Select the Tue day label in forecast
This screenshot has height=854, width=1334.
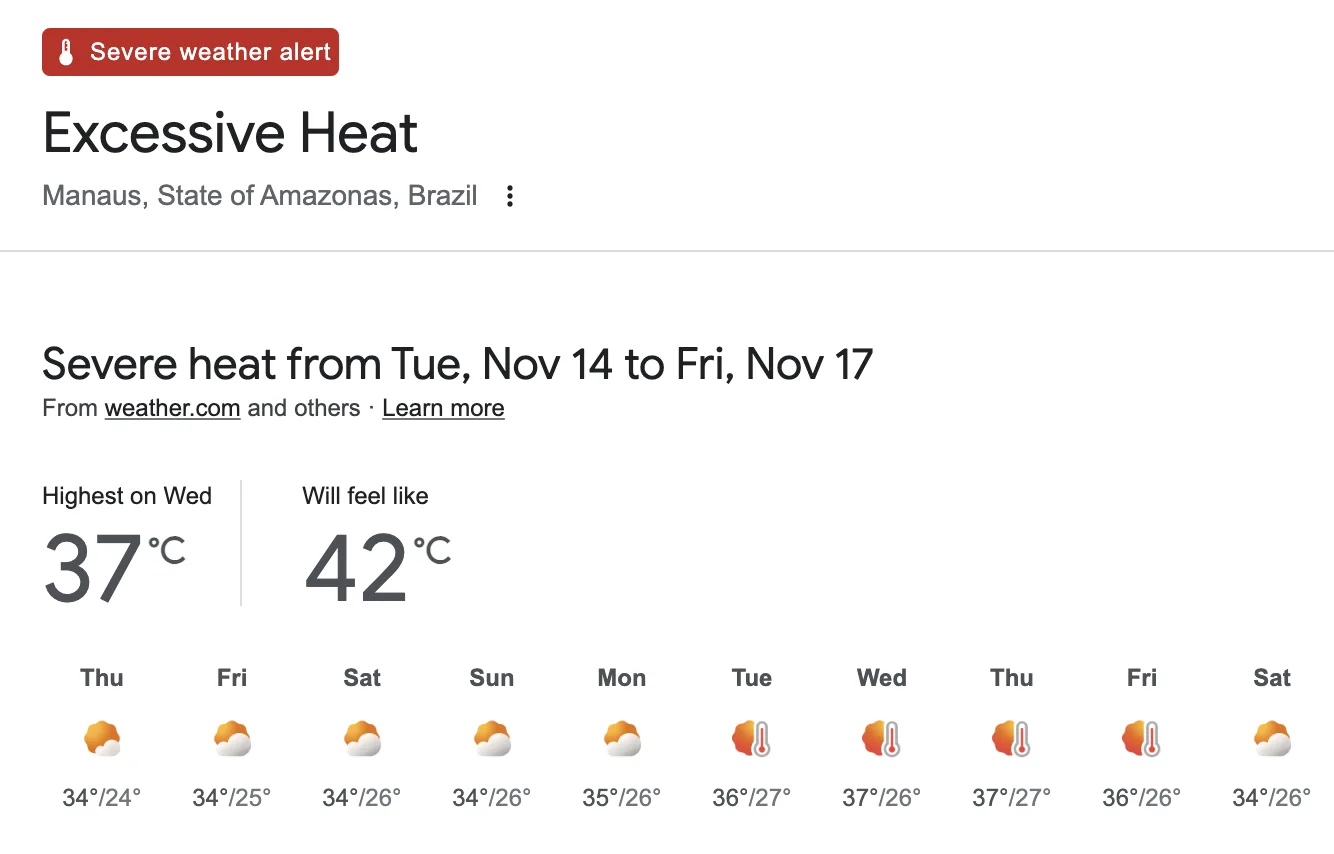752,678
